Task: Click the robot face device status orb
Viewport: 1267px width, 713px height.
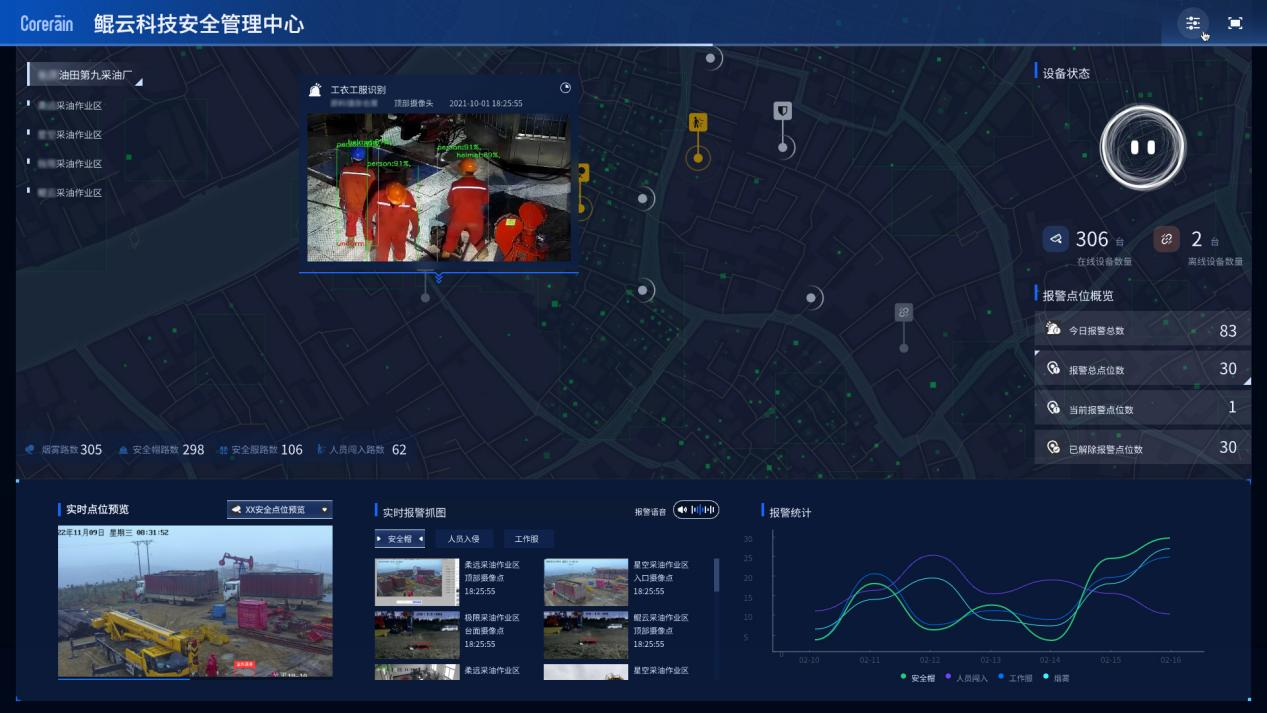Action: (x=1142, y=147)
